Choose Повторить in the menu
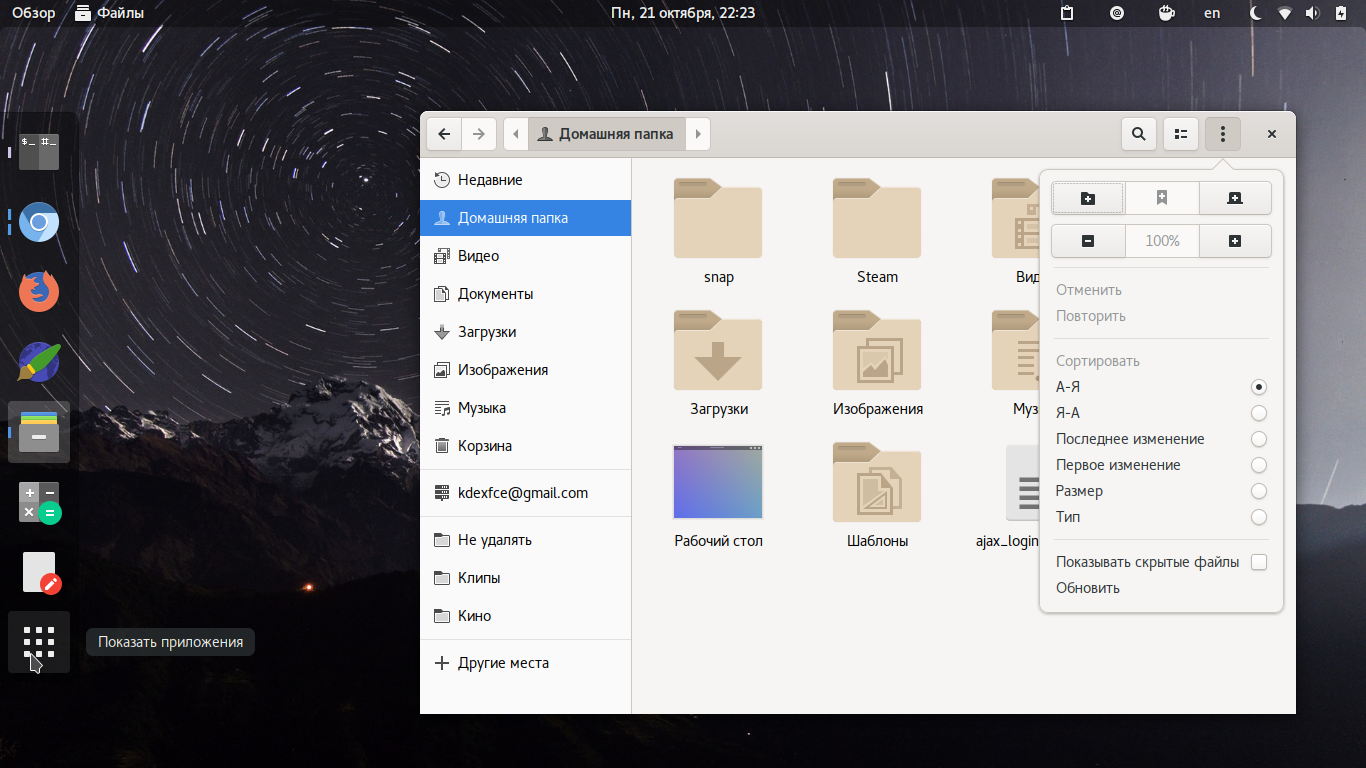1366x768 pixels. [1161, 316]
